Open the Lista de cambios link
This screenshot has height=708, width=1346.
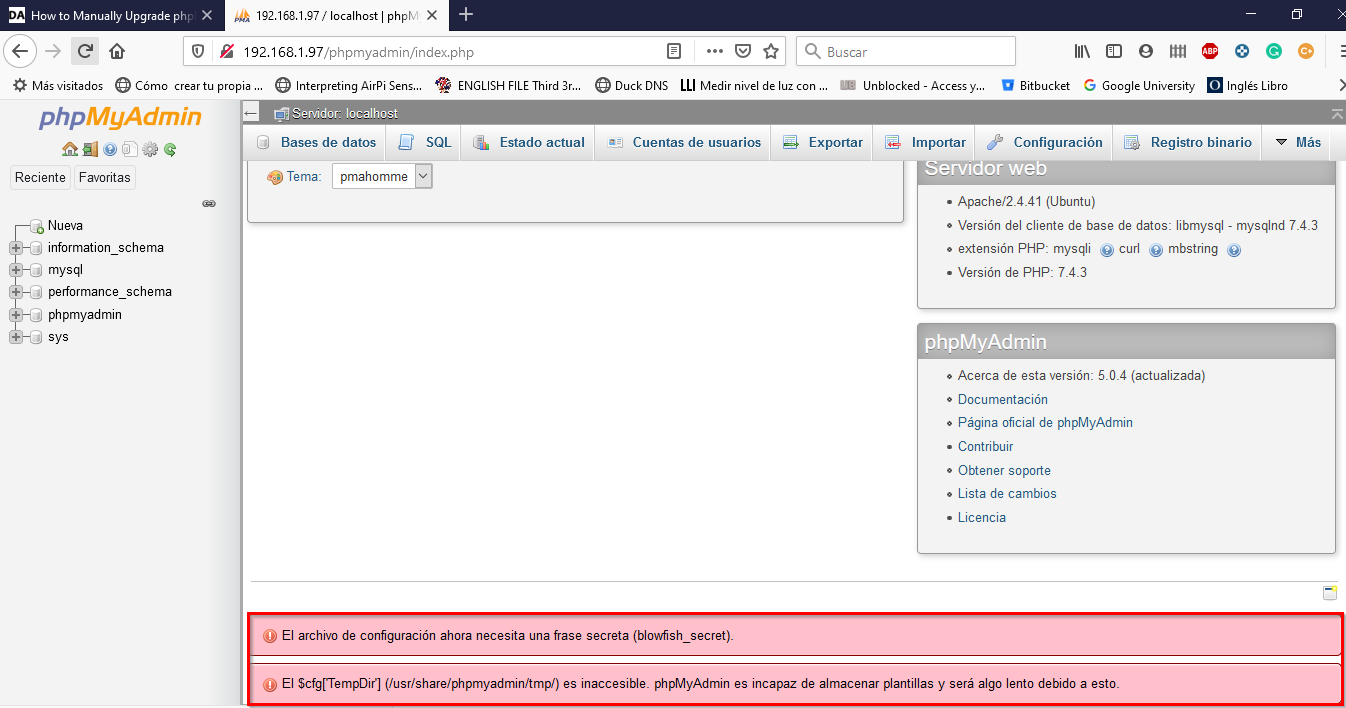(x=1007, y=493)
